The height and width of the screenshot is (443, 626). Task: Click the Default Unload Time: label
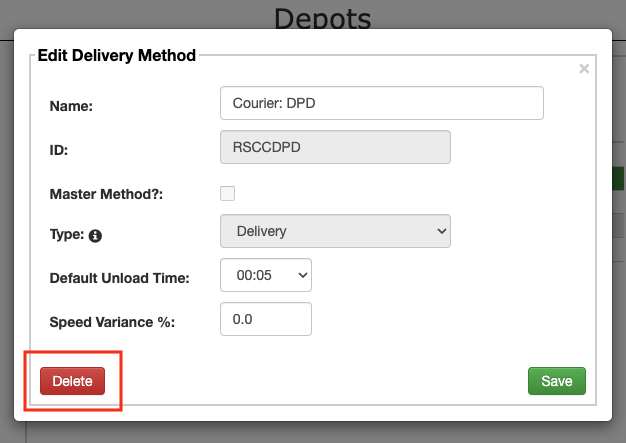(x=119, y=278)
